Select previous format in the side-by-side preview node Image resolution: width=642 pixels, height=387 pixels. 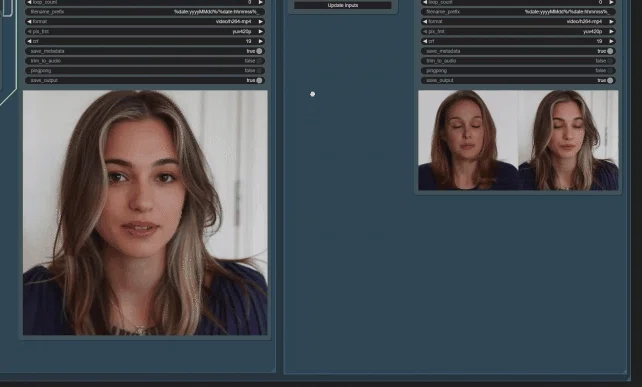coord(425,22)
